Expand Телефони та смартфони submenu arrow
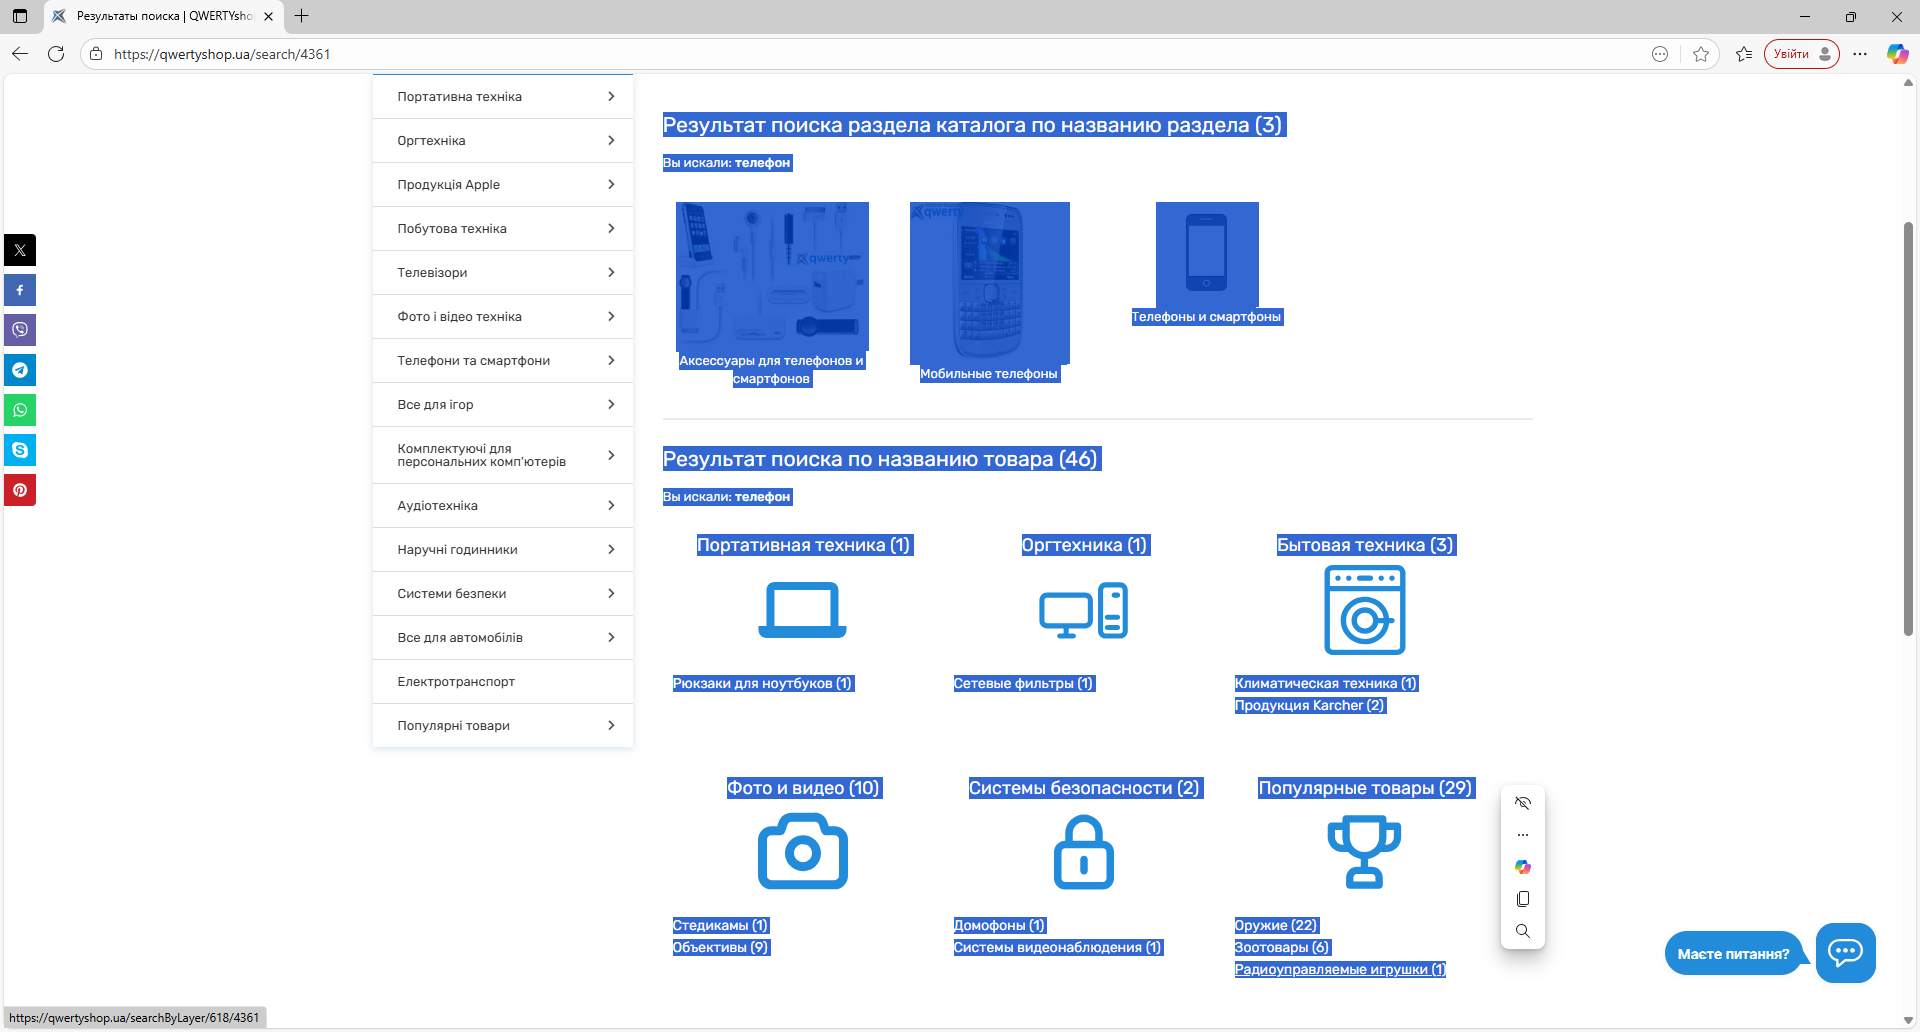This screenshot has width=1920, height=1032. click(x=611, y=360)
